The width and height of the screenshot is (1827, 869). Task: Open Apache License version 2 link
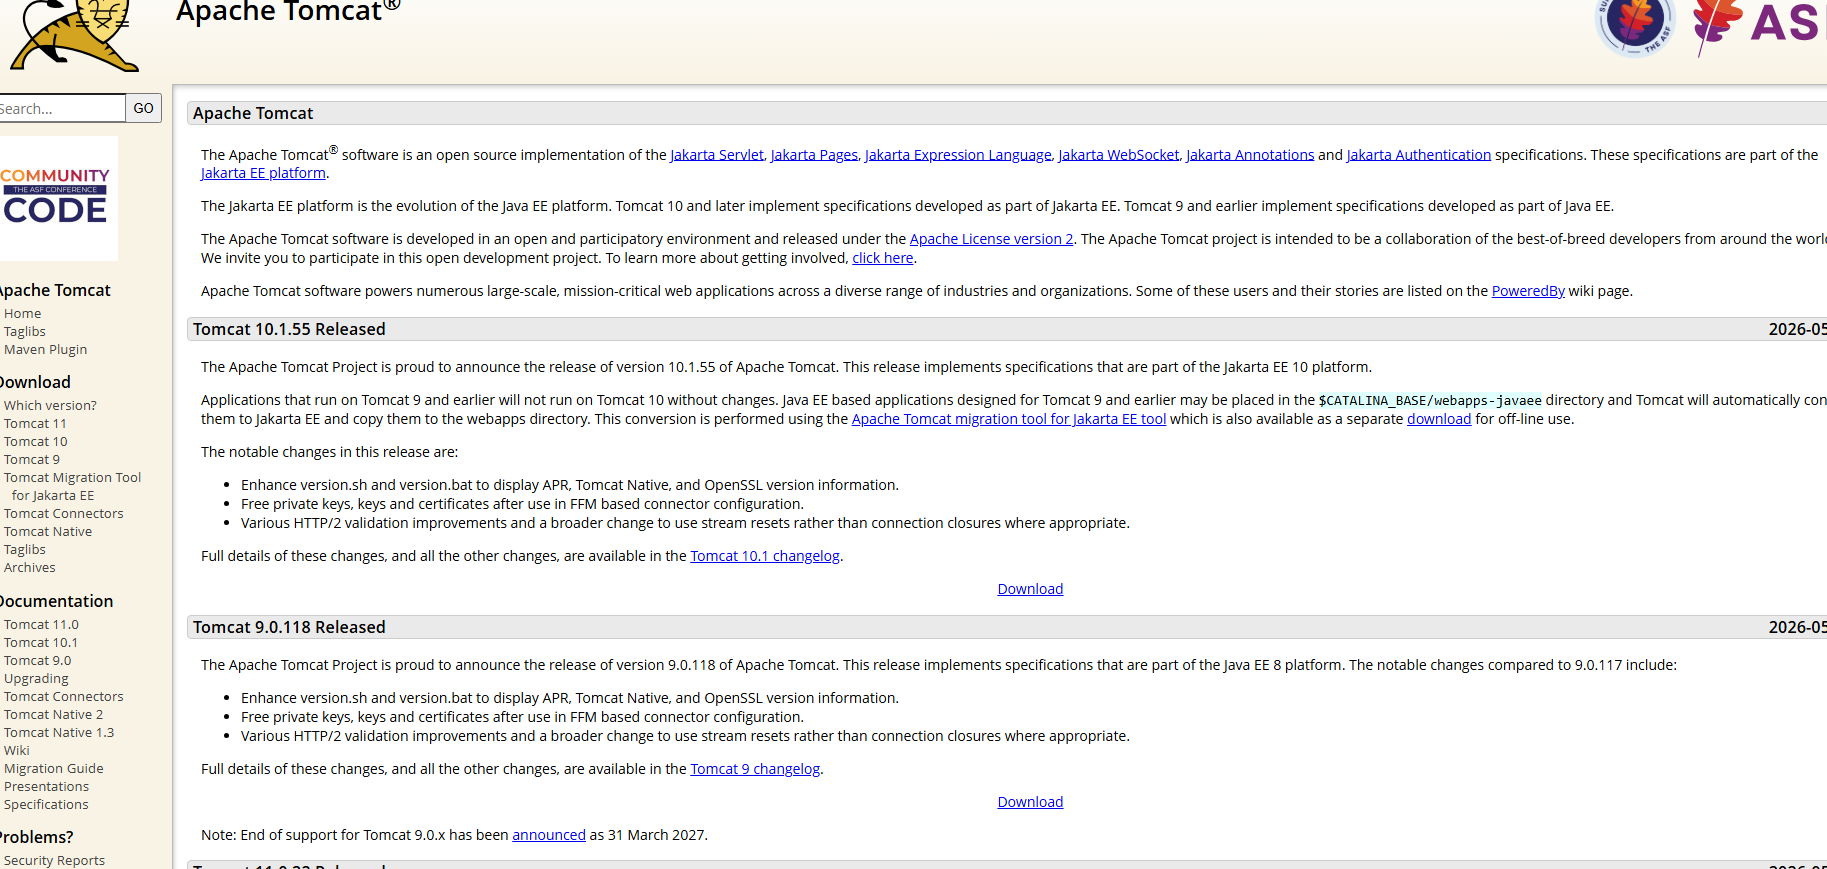point(991,239)
